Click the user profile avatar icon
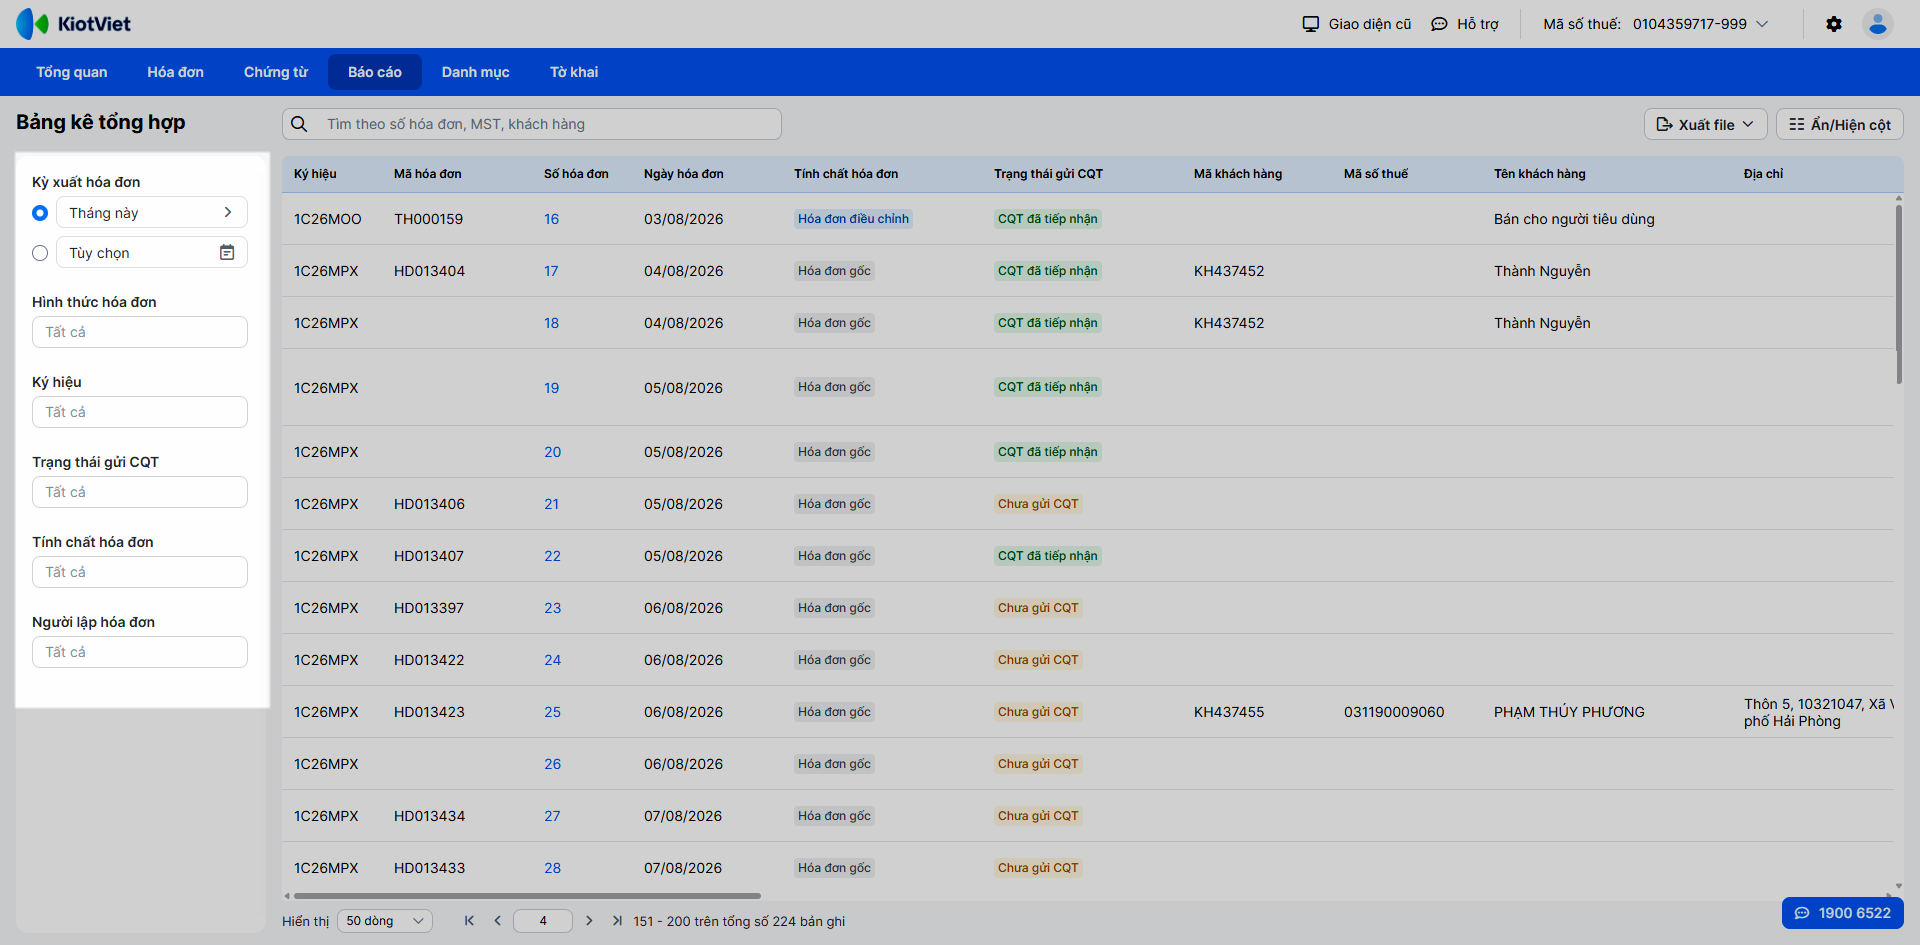The image size is (1920, 945). 1878,24
